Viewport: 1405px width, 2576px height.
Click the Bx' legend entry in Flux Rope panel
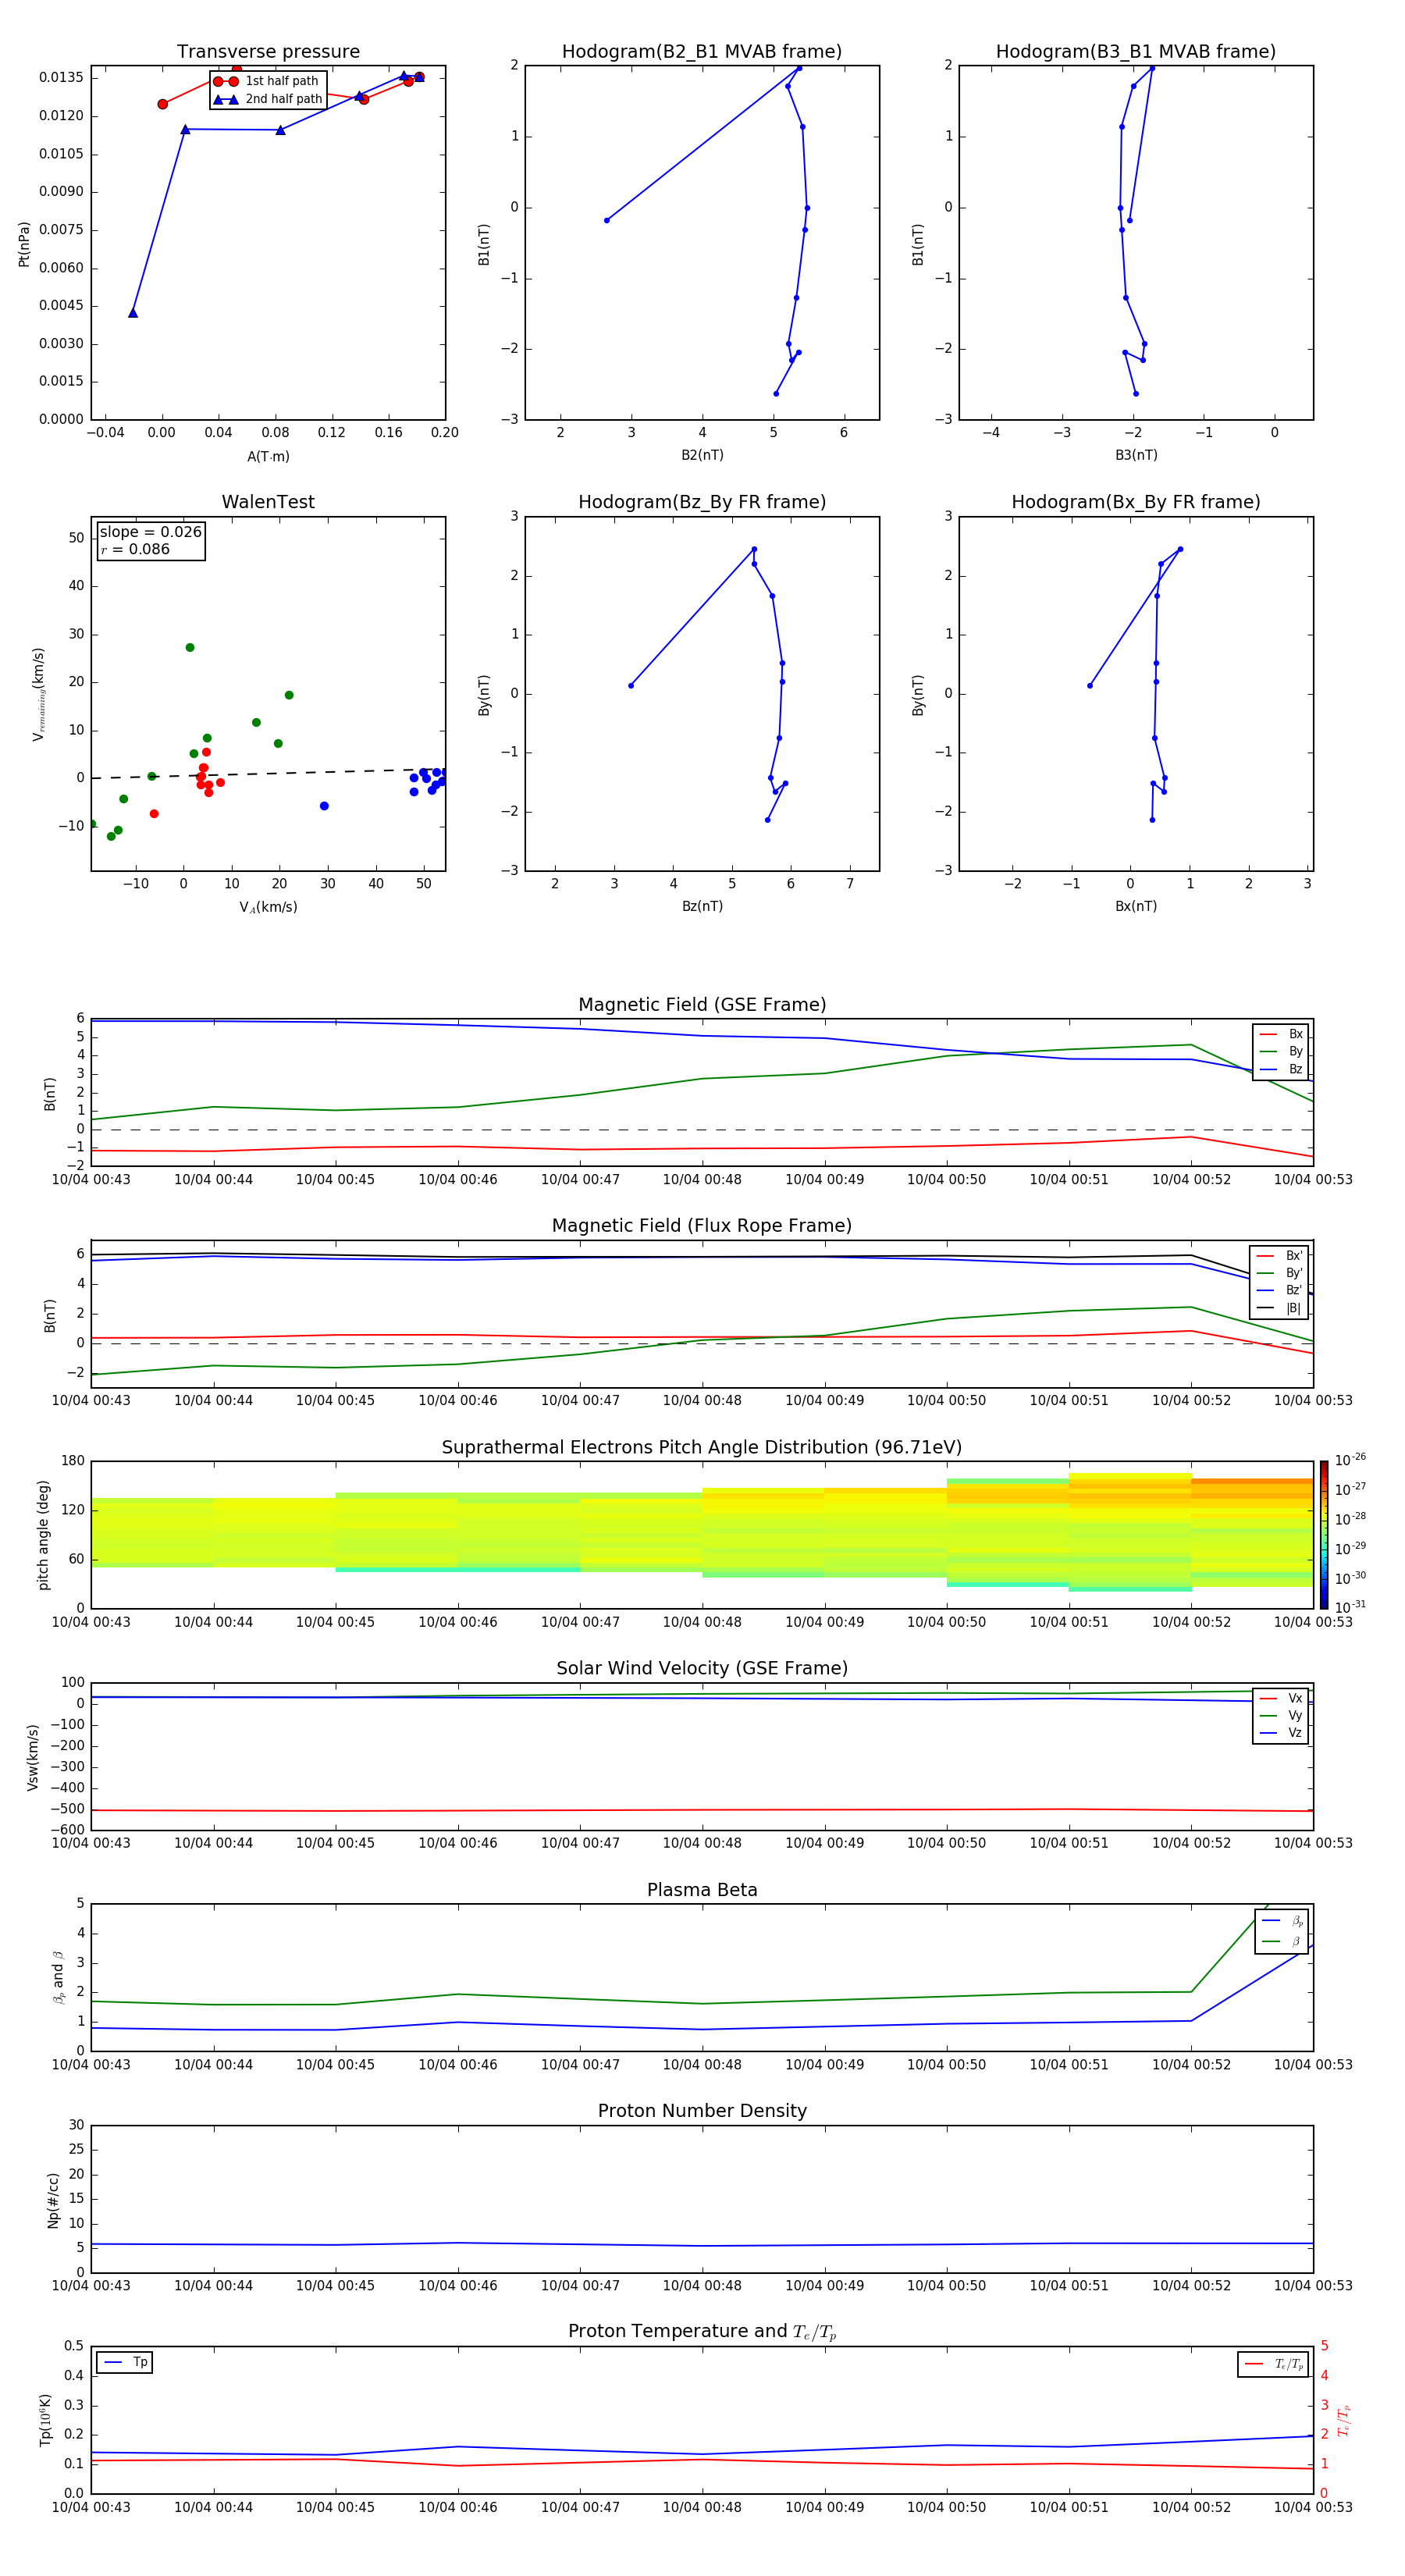pos(1279,1256)
